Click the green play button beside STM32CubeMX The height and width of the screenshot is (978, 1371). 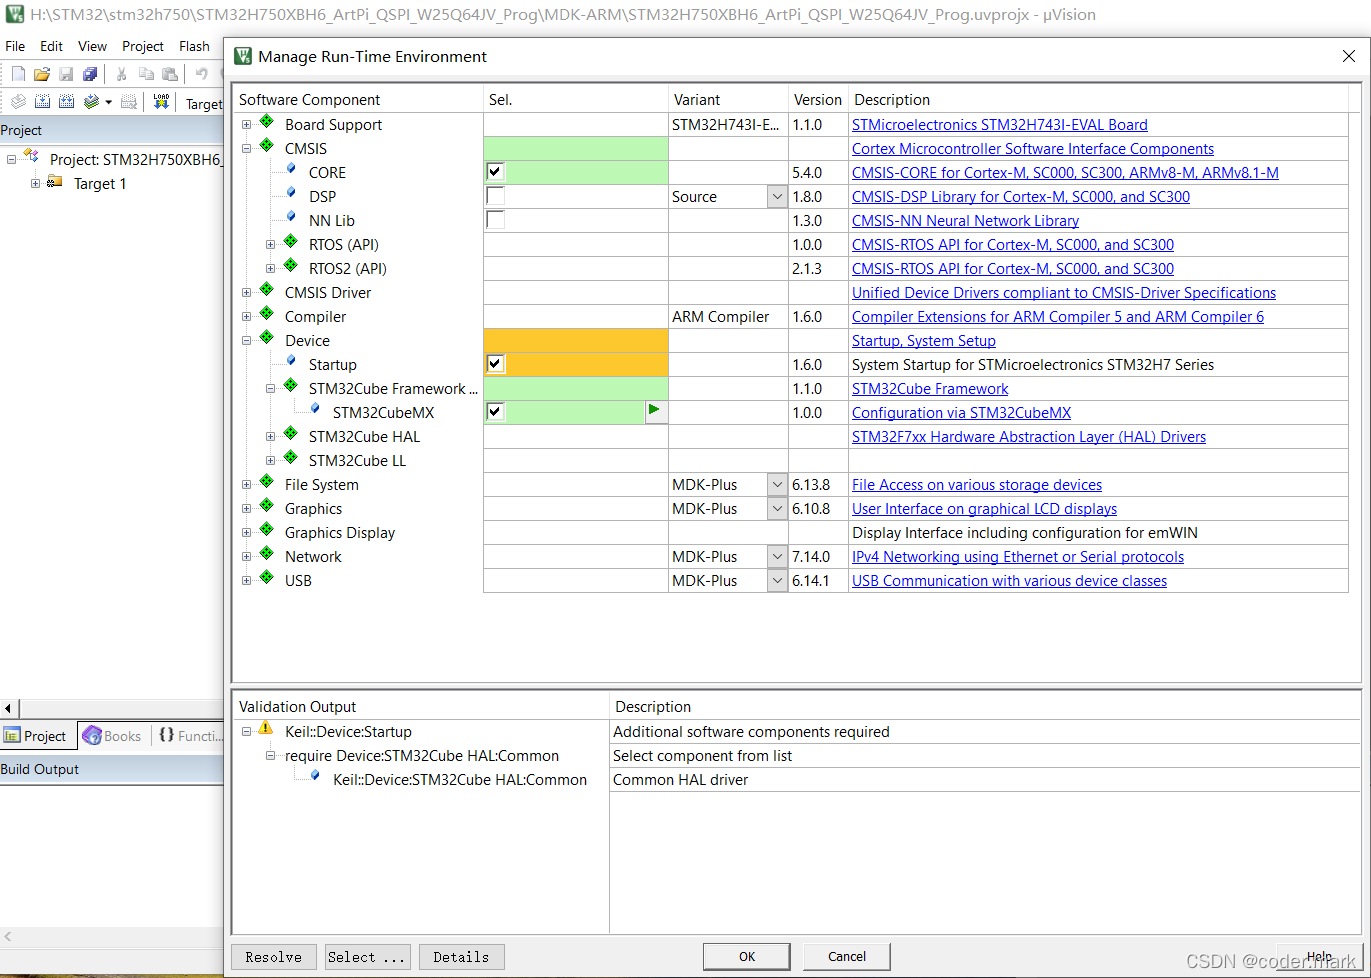pos(656,411)
